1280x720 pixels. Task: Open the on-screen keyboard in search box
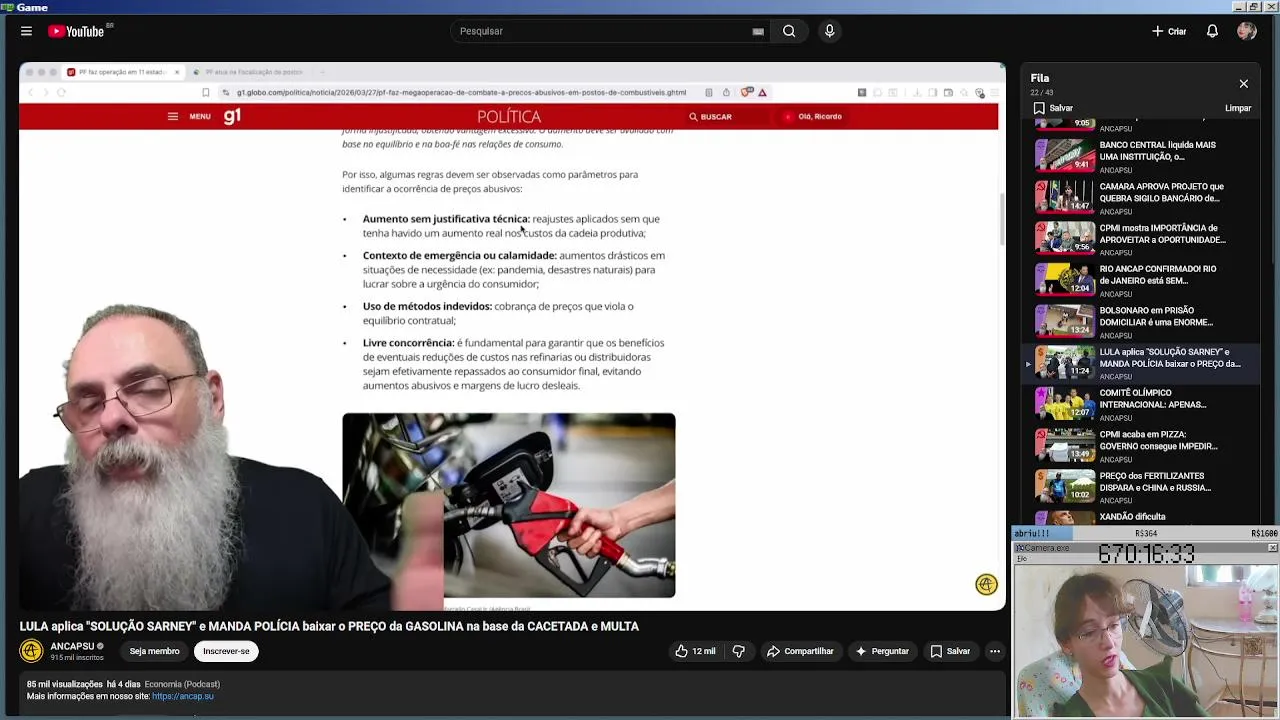click(758, 31)
